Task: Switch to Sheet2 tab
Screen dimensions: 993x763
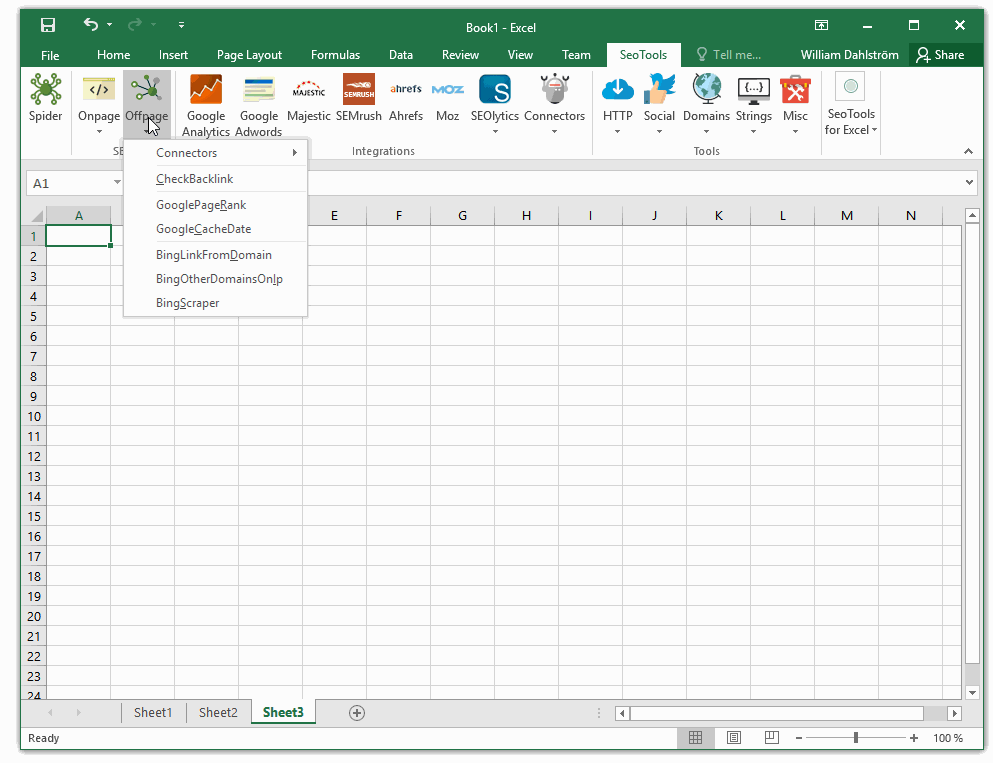Action: [x=218, y=713]
